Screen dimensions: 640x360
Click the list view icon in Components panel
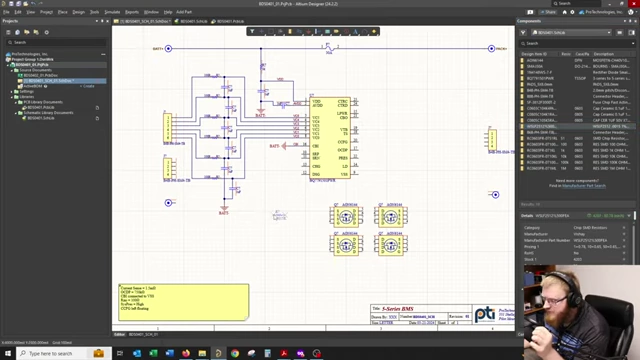click(620, 32)
